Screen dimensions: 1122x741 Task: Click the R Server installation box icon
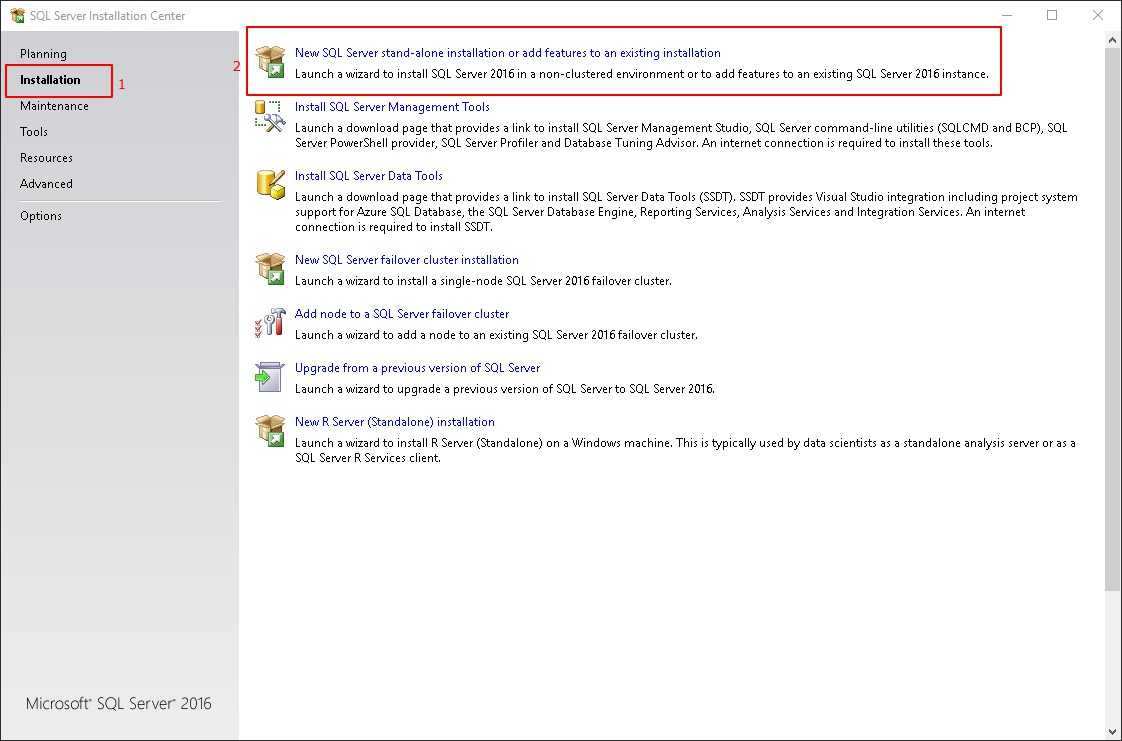270,431
